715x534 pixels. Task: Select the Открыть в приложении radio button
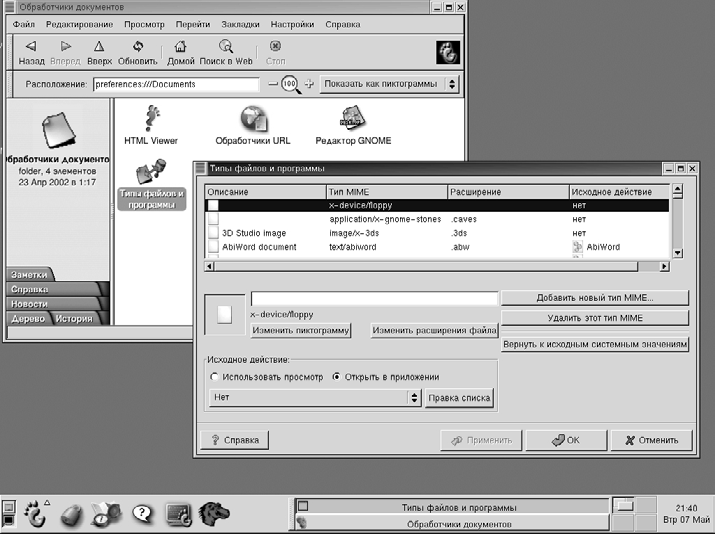tap(336, 377)
